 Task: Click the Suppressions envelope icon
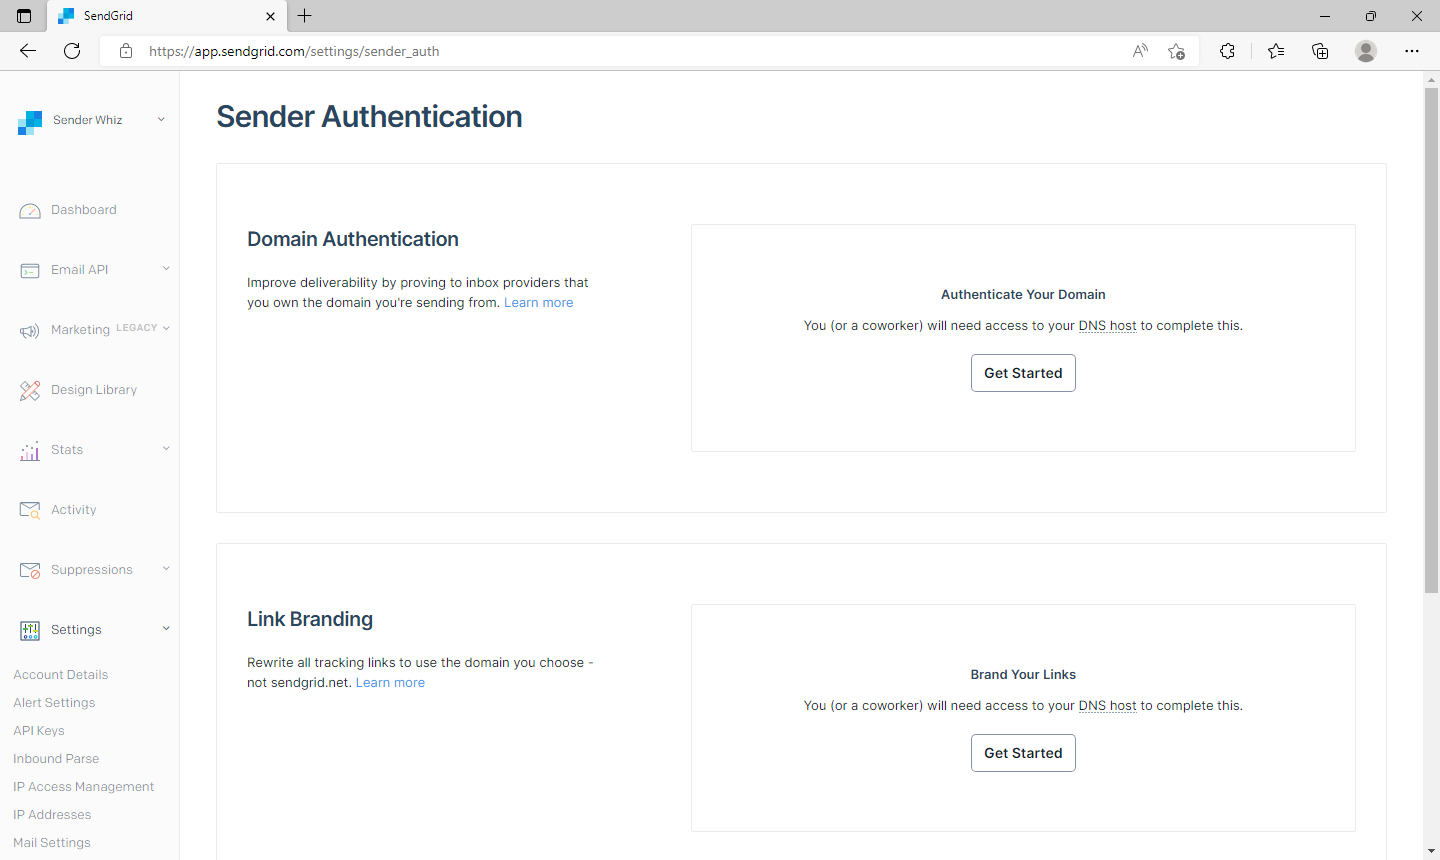click(x=30, y=571)
